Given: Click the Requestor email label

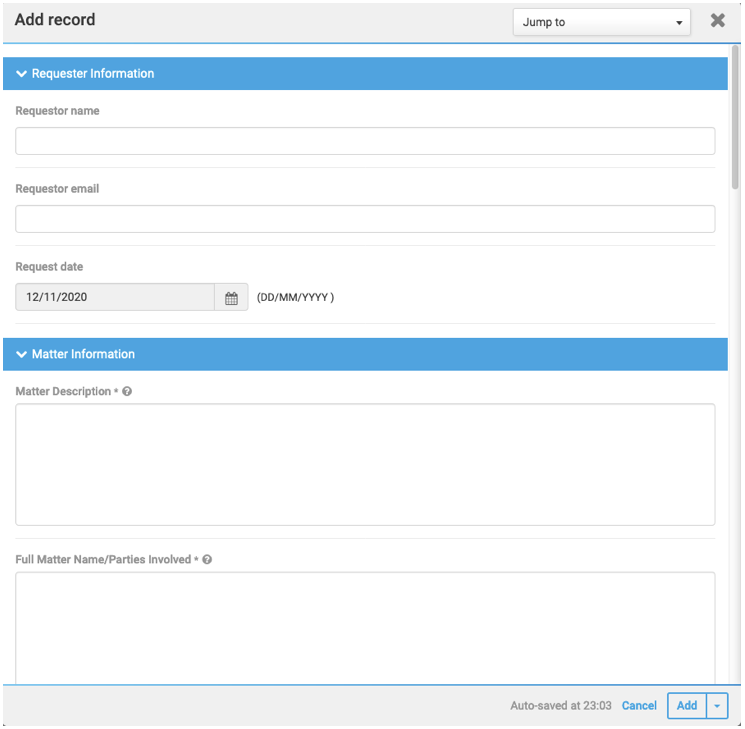Looking at the screenshot, I should [57, 189].
